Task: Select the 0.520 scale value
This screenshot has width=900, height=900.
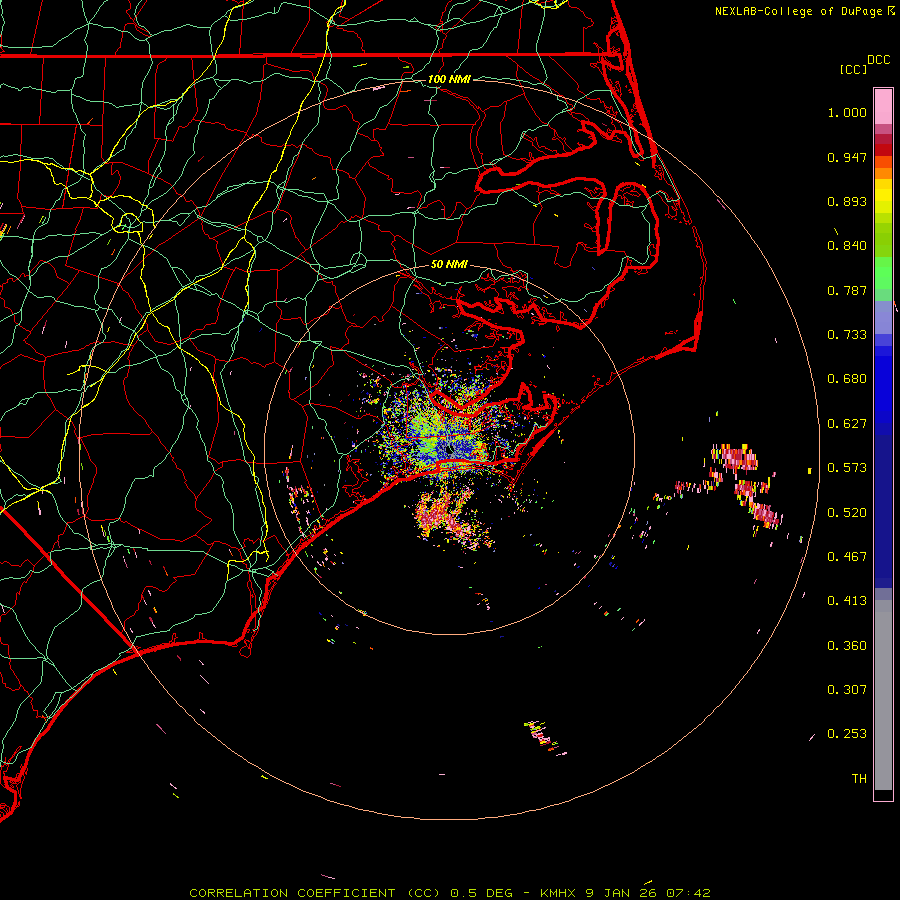Action: click(847, 513)
